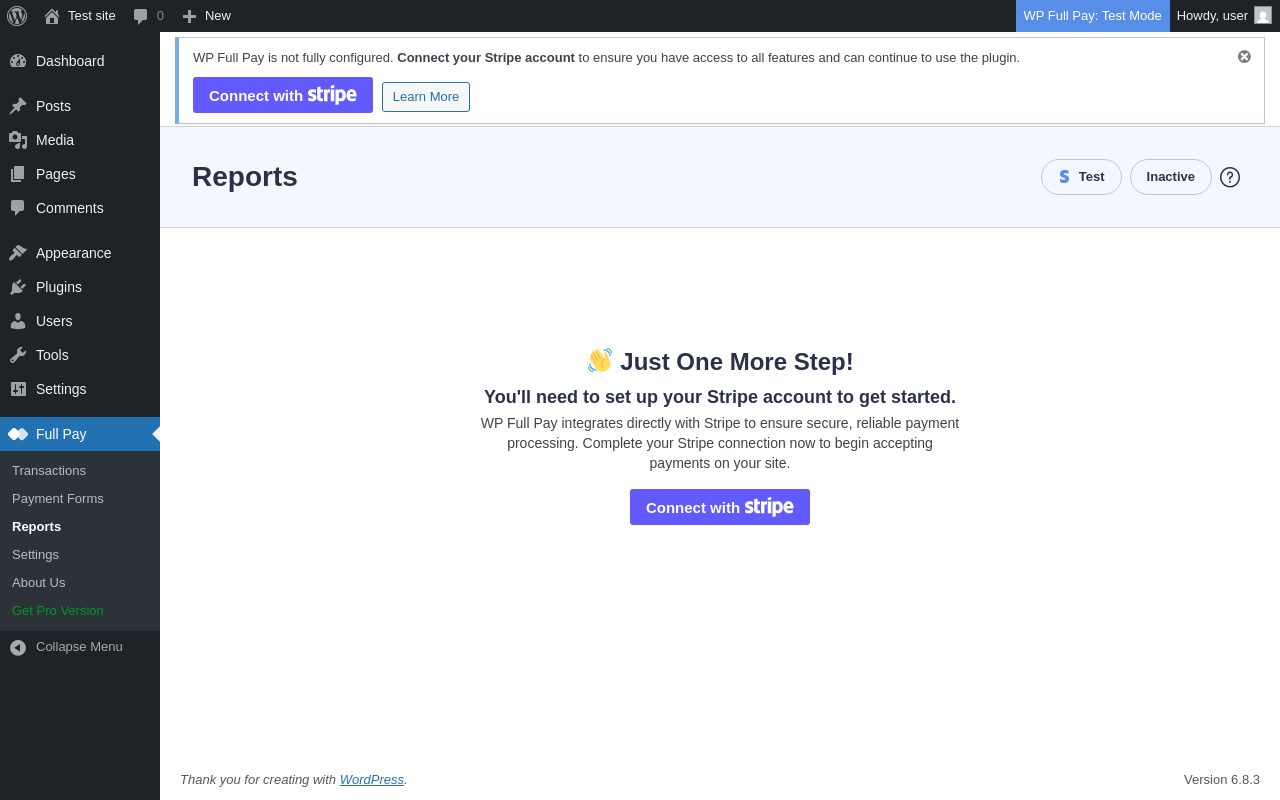
Task: Click the Comments speech bubble sidebar icon
Action: [18, 208]
